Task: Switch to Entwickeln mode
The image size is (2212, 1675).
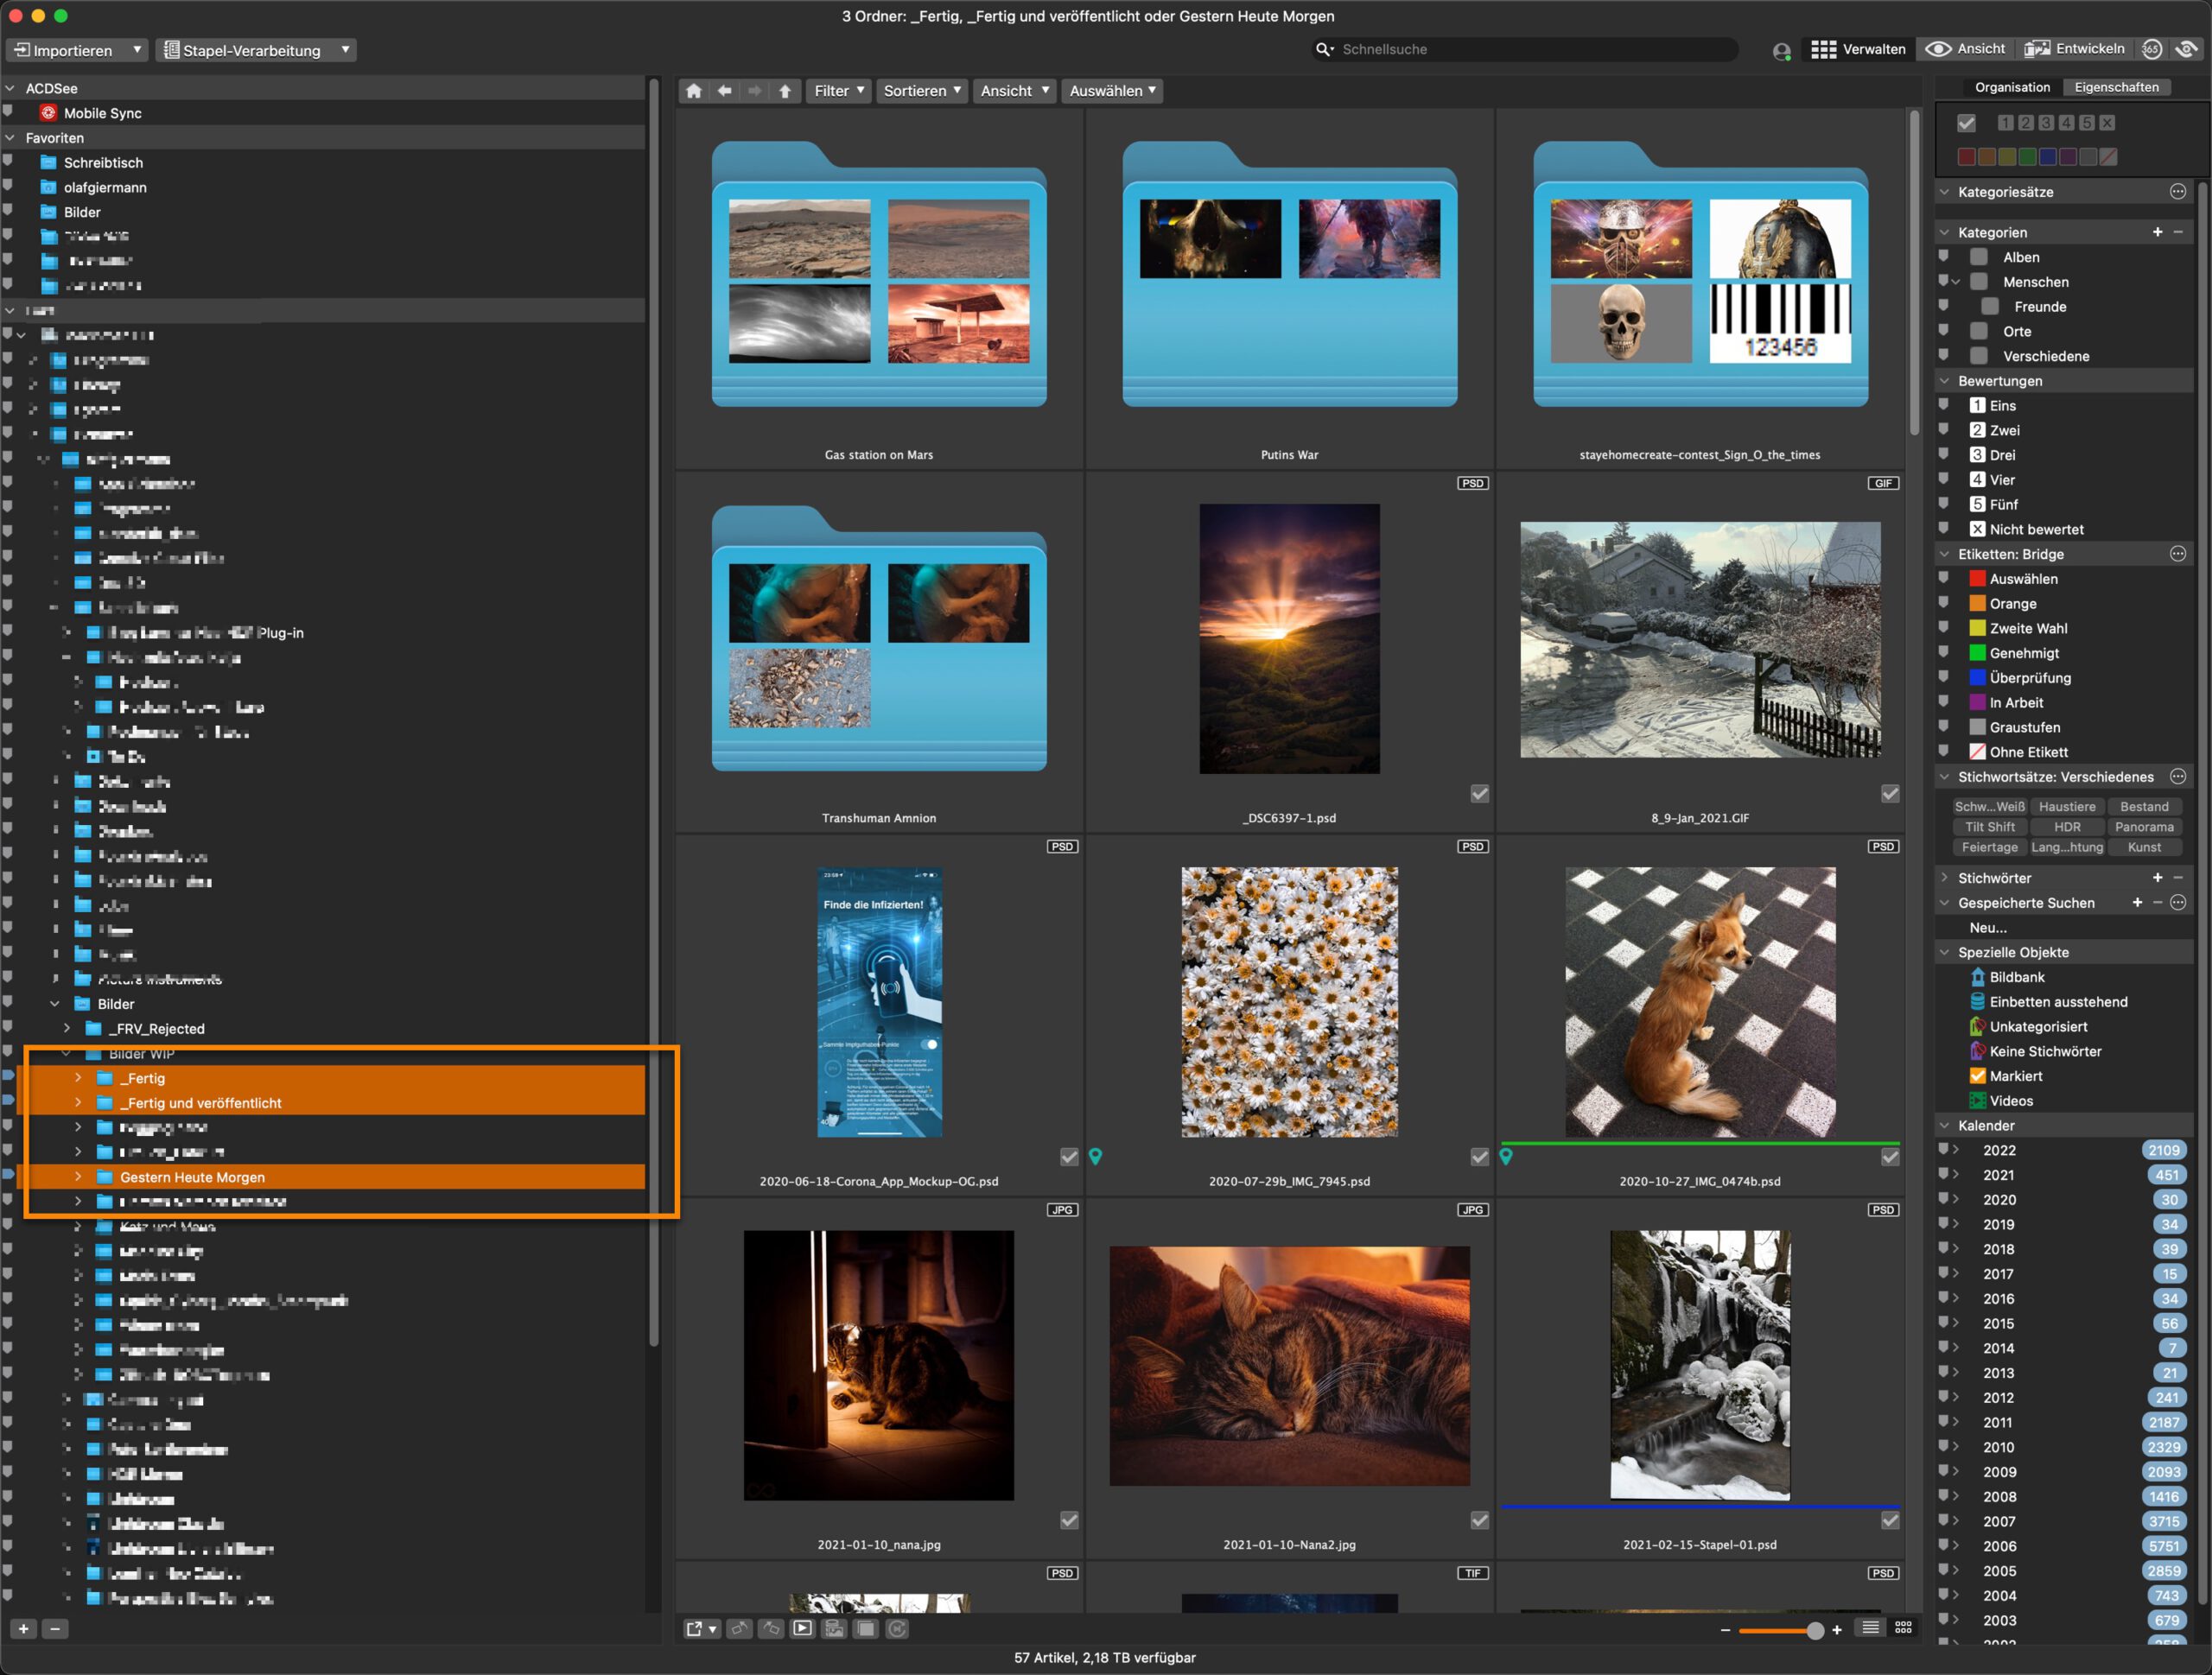Action: click(2075, 49)
